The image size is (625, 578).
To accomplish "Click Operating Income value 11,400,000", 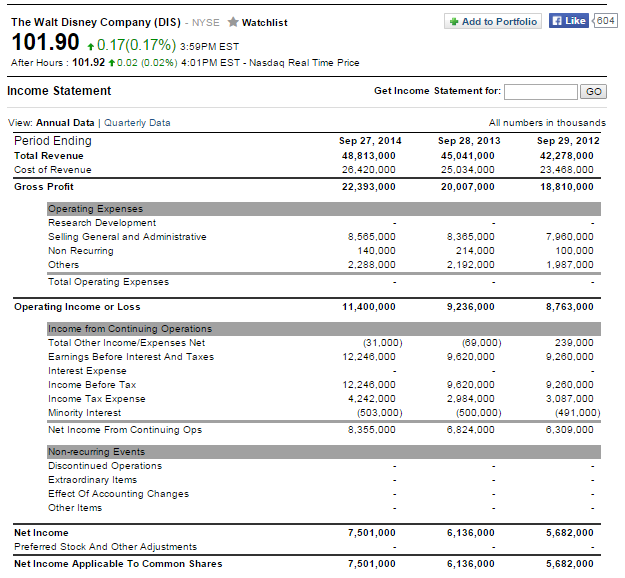I will tap(369, 307).
